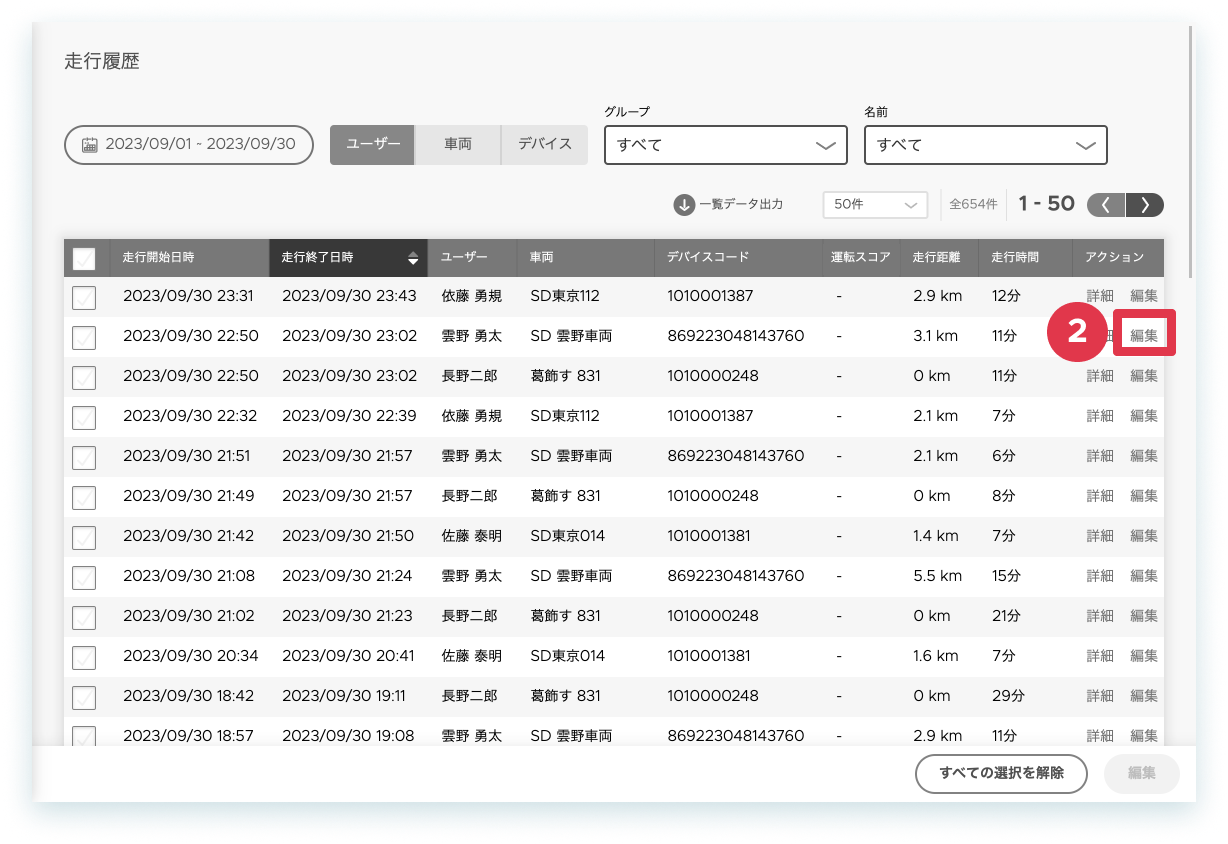This screenshot has height=844, width=1228.
Task: Open 詳細 for the 23:31 依藤 勇規 row
Action: click(x=1100, y=296)
